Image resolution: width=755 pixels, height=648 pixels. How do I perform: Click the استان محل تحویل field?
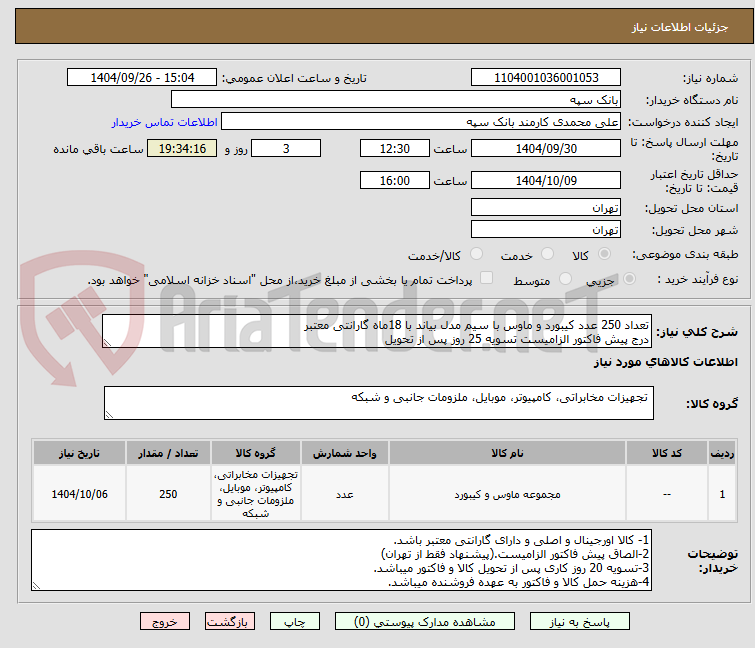click(546, 207)
